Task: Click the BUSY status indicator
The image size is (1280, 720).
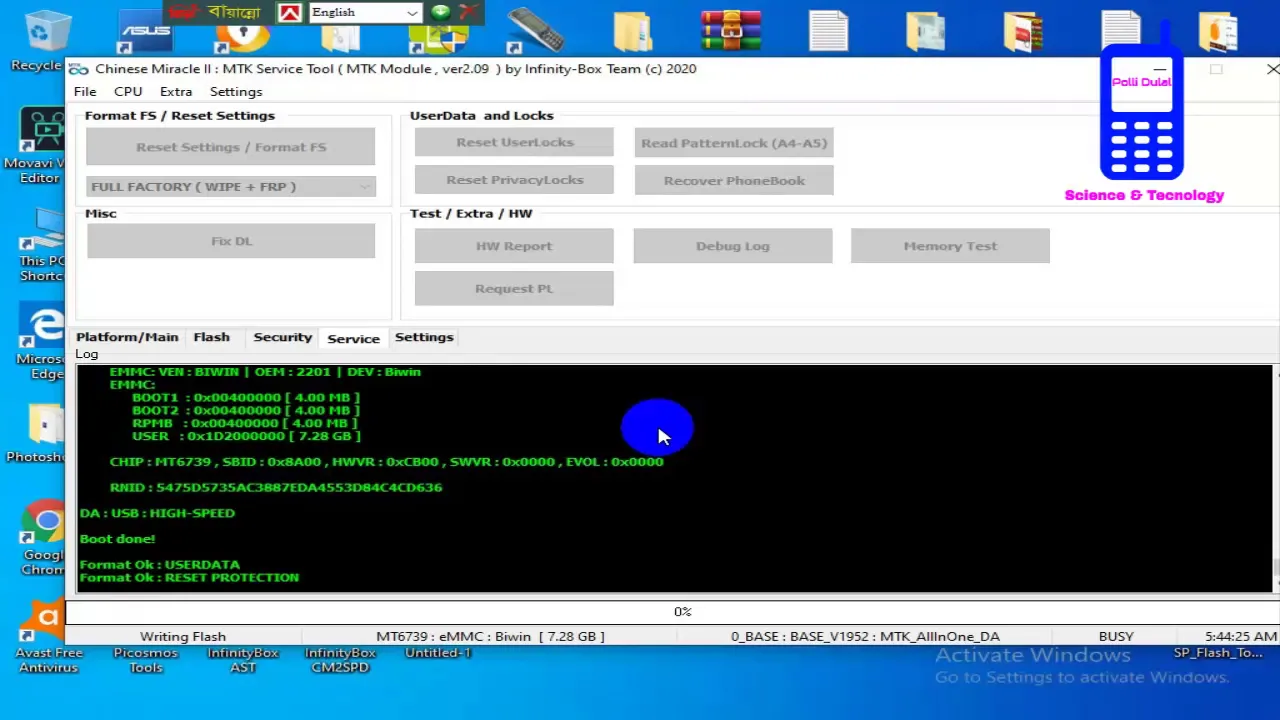Action: (x=1116, y=636)
